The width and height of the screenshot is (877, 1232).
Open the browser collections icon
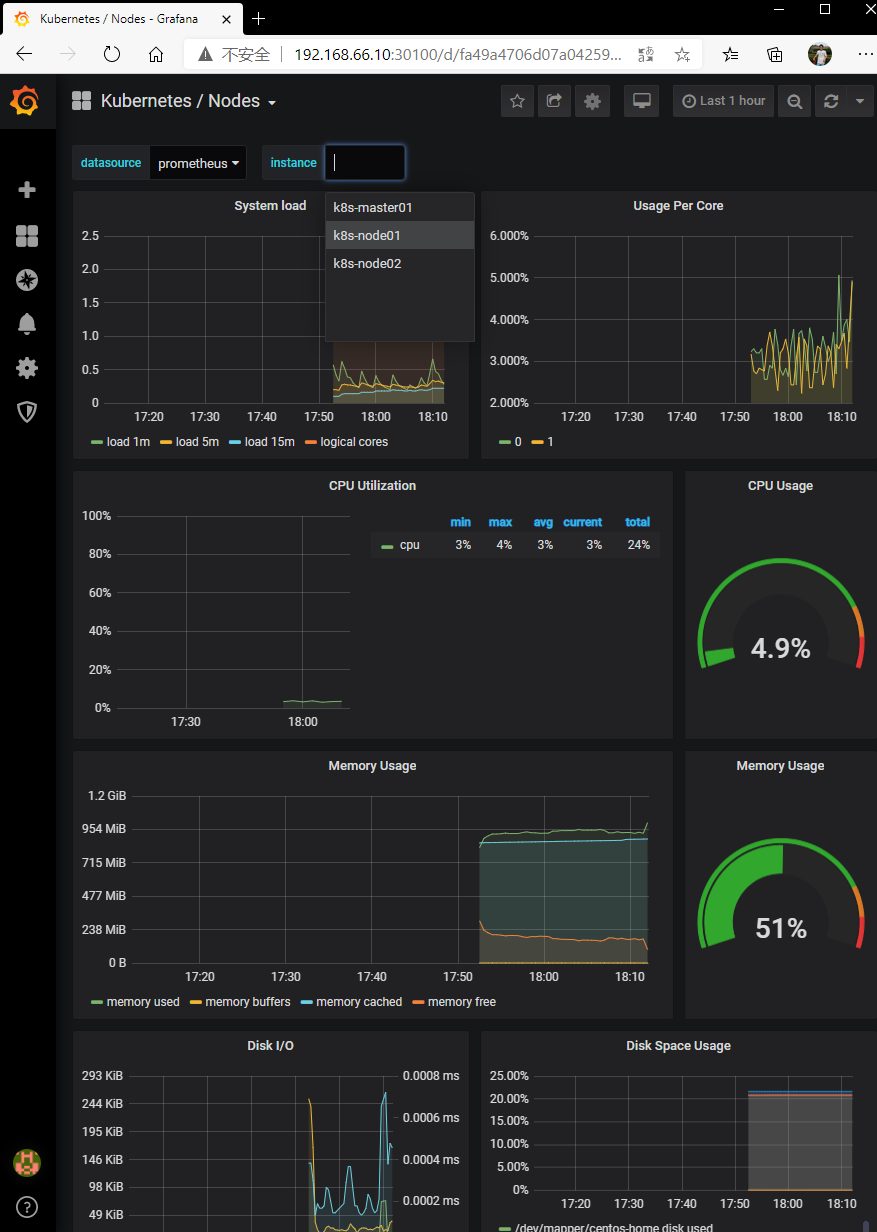(775, 55)
